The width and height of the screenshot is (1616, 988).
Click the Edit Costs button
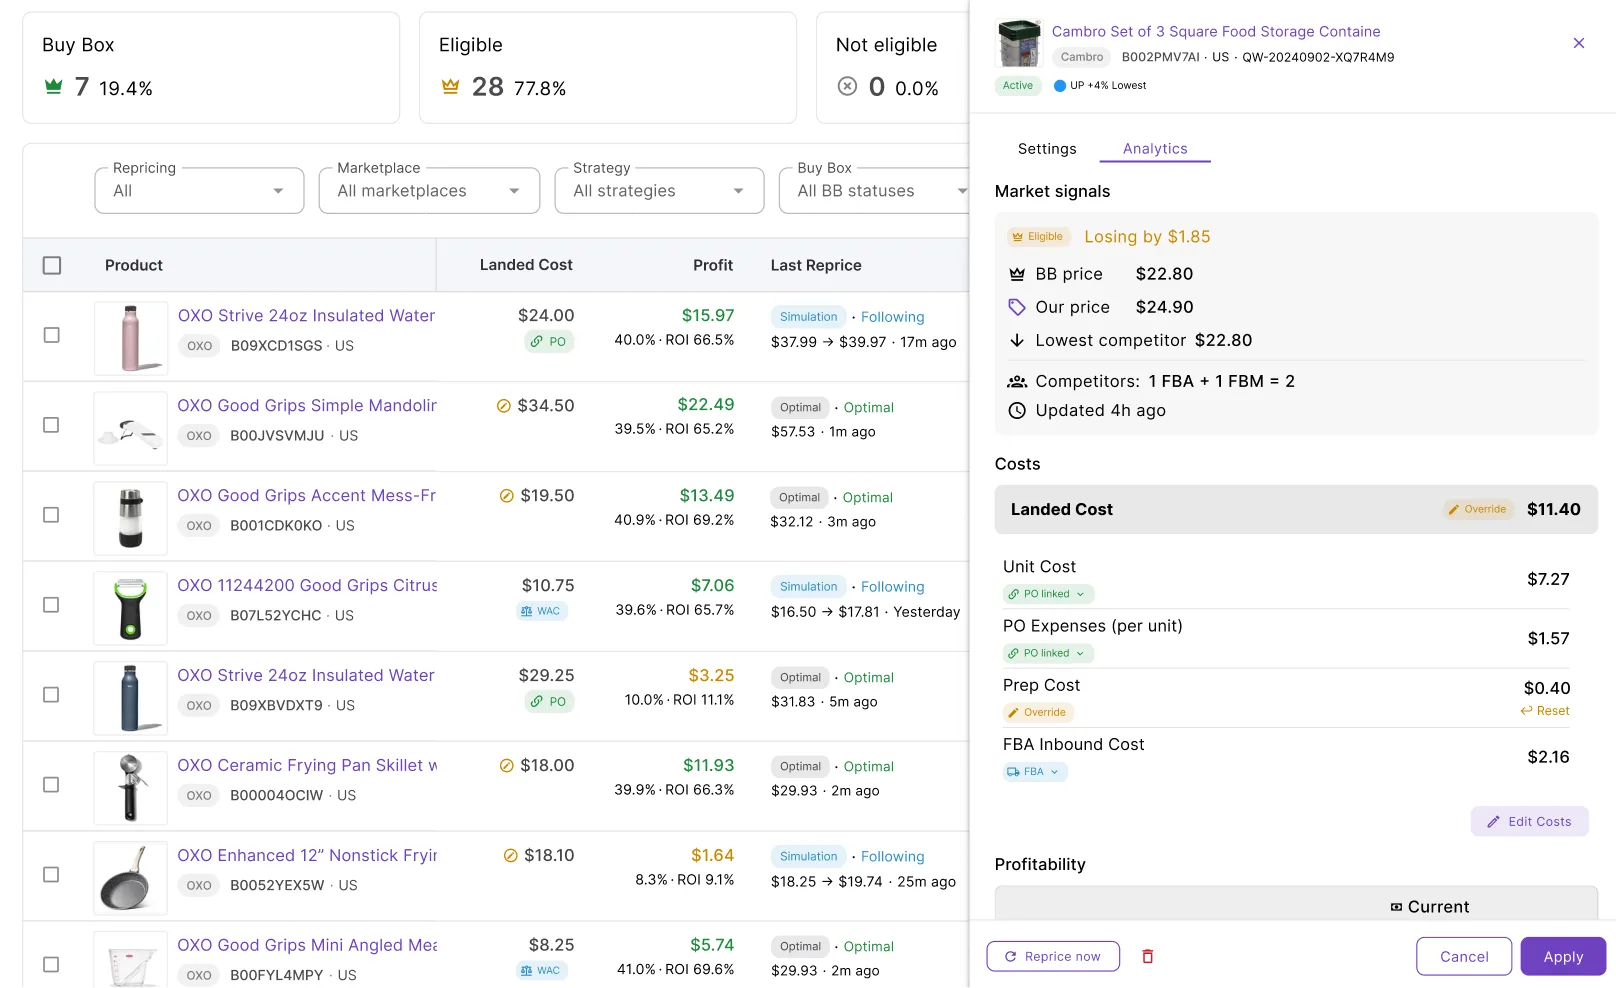tap(1529, 822)
